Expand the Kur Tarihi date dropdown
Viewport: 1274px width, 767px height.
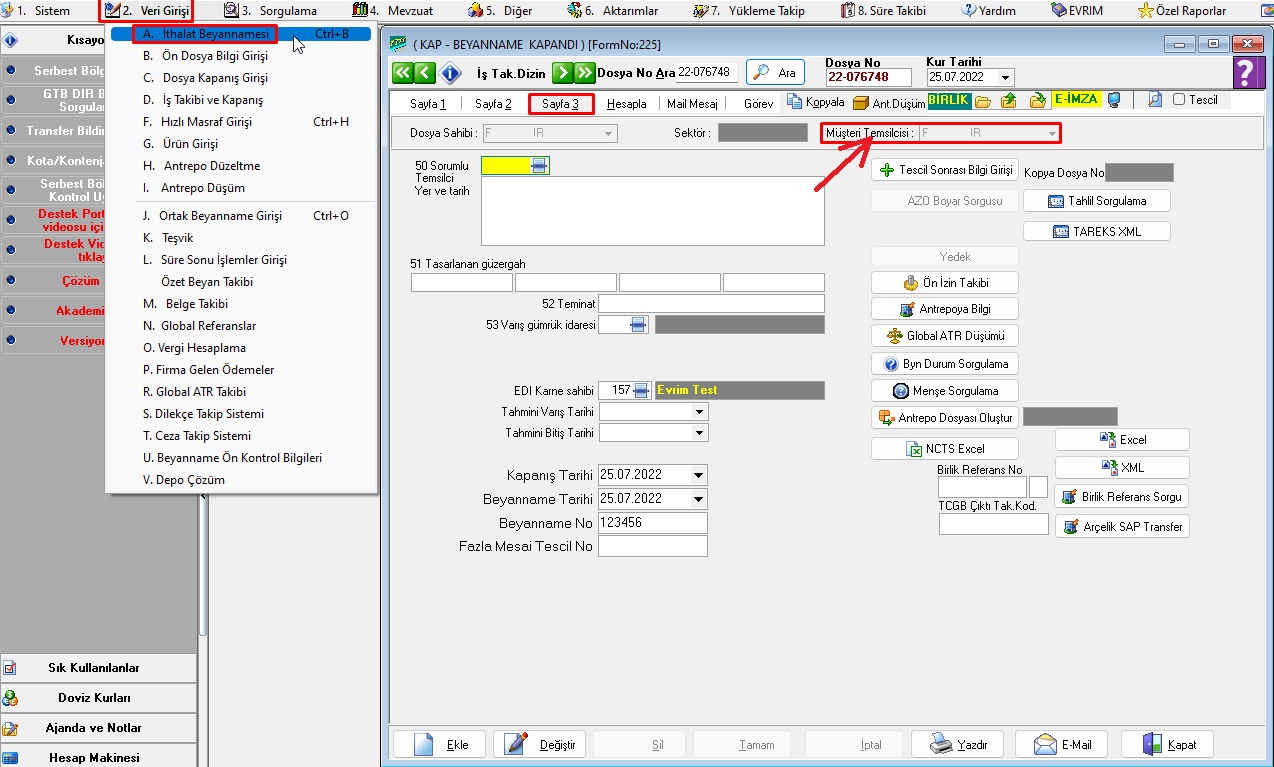[1005, 78]
